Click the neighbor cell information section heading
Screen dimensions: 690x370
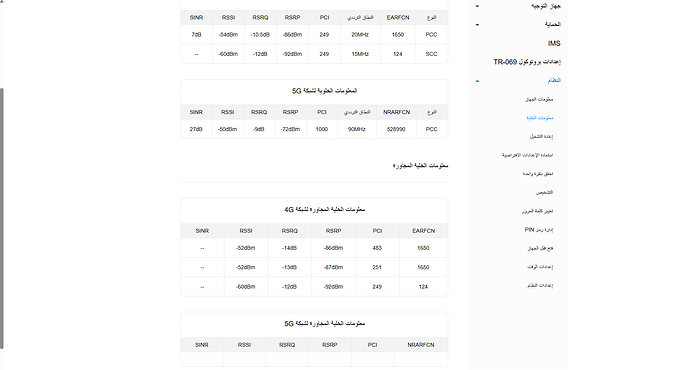420,166
